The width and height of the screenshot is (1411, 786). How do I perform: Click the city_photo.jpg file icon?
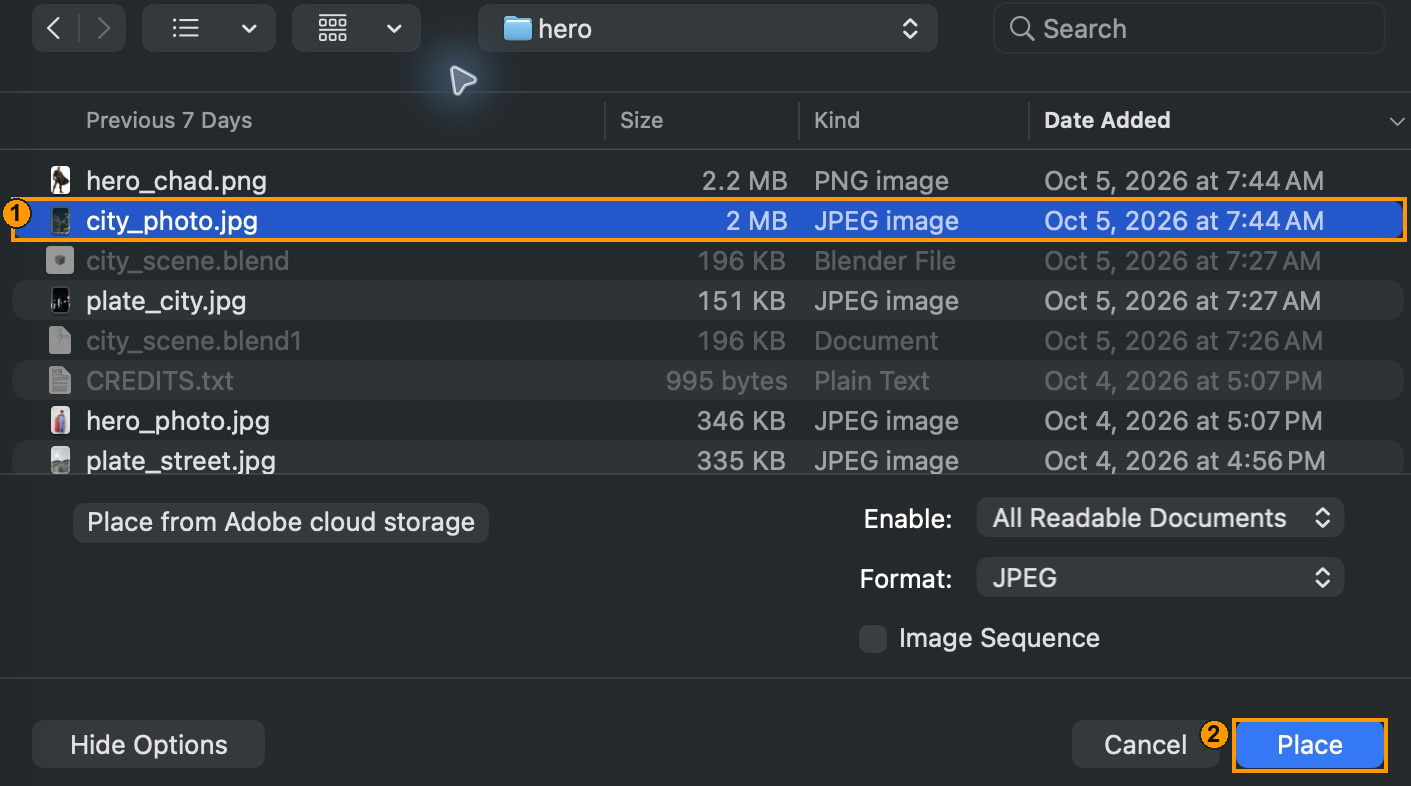click(61, 221)
